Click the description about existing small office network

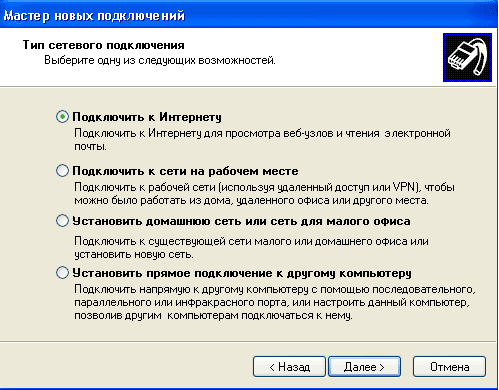click(251, 248)
